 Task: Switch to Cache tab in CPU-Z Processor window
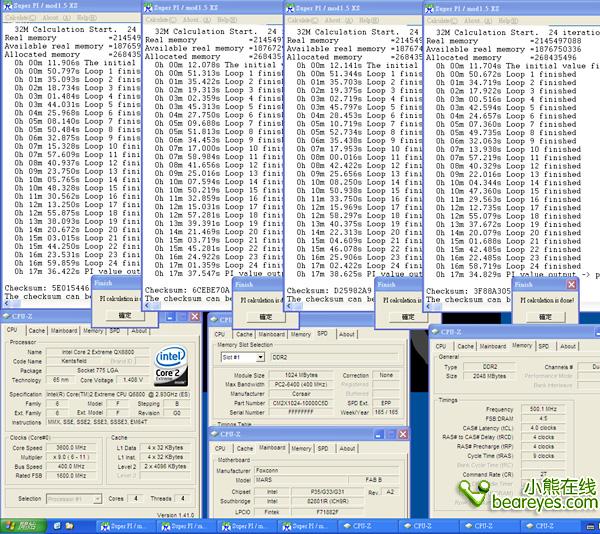[x=37, y=330]
